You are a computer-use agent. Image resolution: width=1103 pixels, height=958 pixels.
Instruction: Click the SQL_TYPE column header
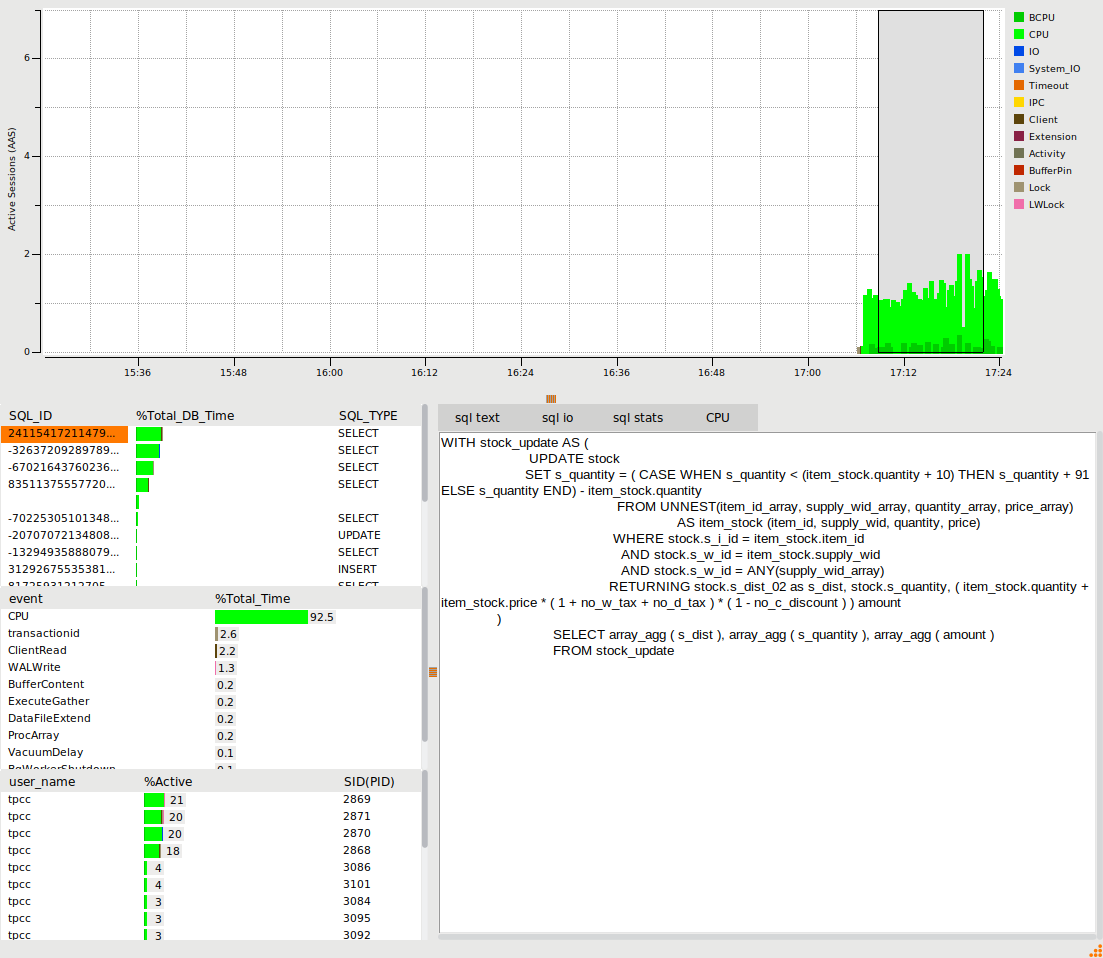pos(367,416)
